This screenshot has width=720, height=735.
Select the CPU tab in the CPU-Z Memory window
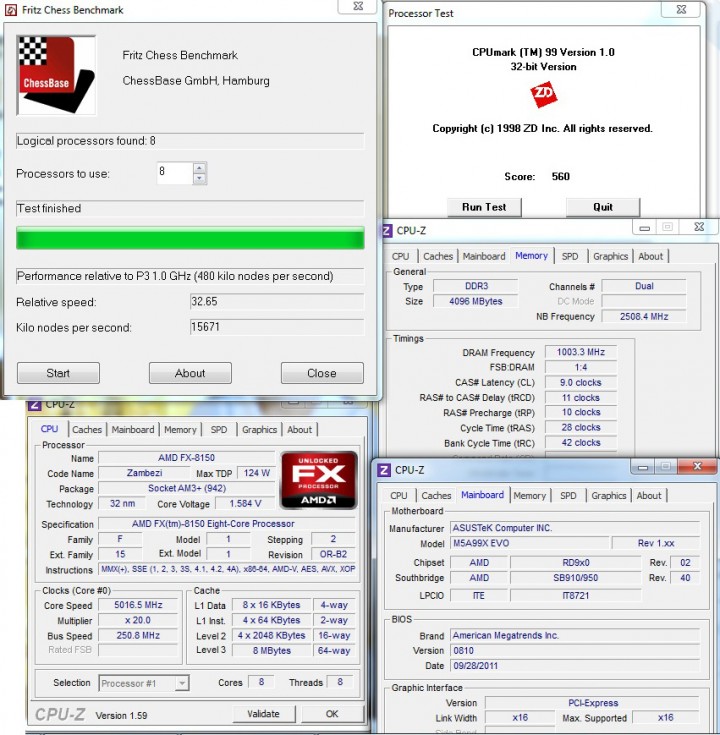[x=400, y=256]
